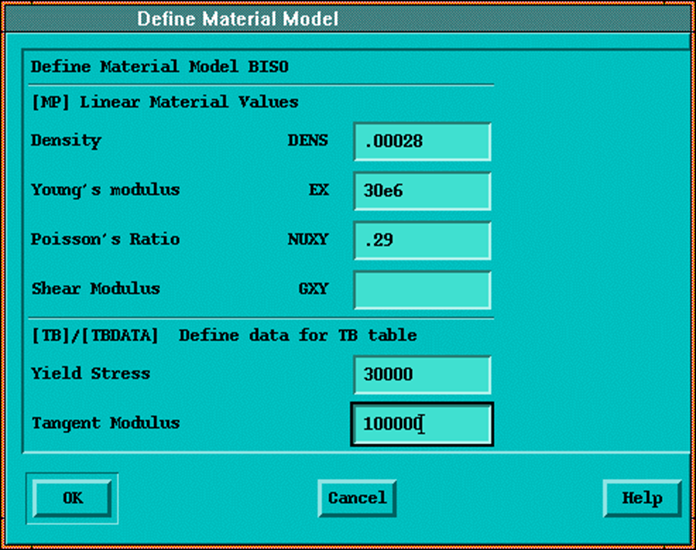Image resolution: width=696 pixels, height=550 pixels.
Task: Click the 'Yield Stress' label
Action: pos(91,373)
